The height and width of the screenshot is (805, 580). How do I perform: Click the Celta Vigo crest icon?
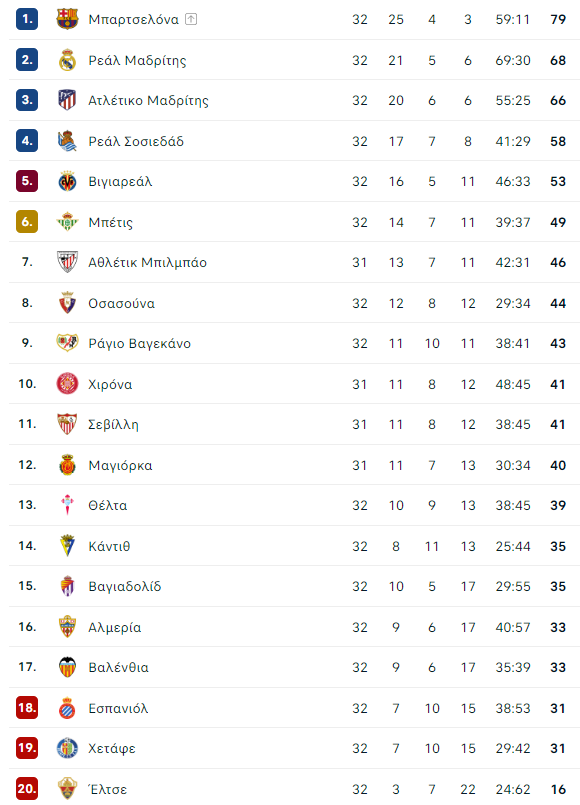coord(67,505)
